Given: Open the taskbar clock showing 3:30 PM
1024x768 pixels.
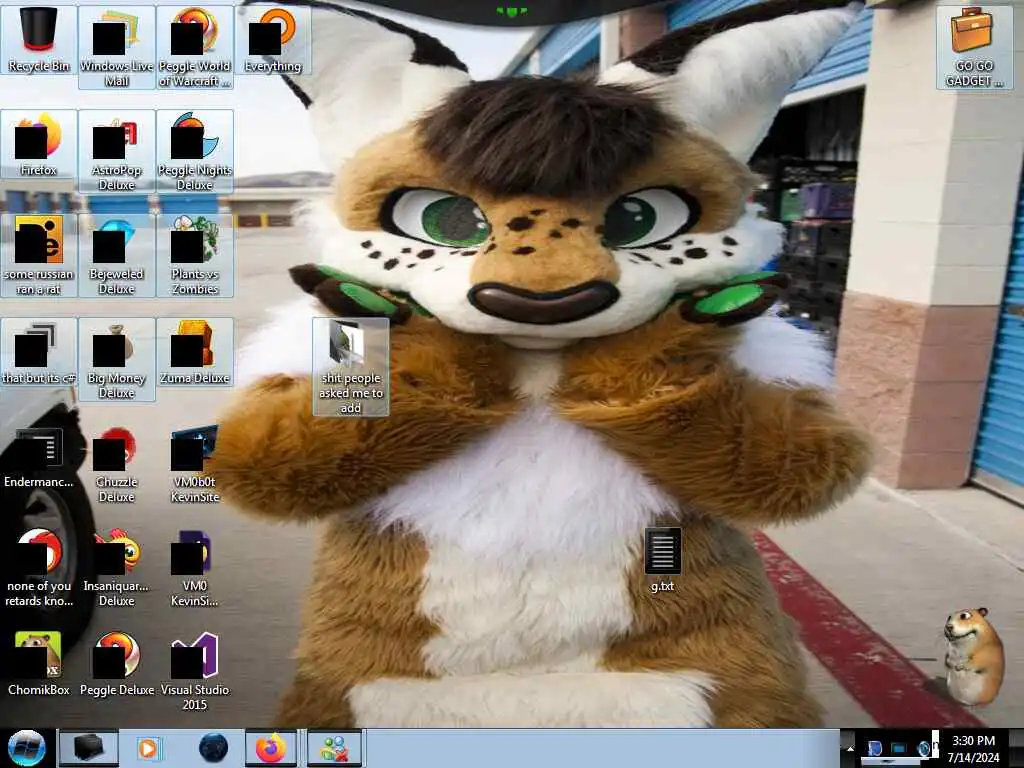Looking at the screenshot, I should 973,748.
